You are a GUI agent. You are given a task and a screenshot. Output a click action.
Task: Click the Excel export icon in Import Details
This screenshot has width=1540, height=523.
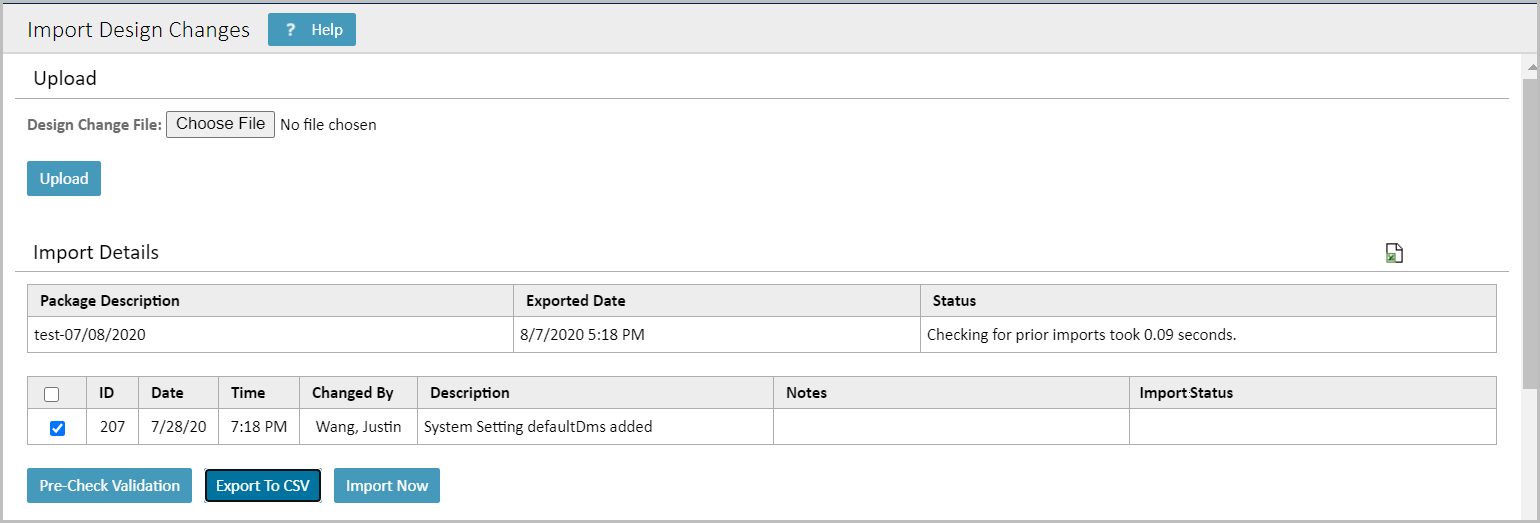tap(1394, 254)
